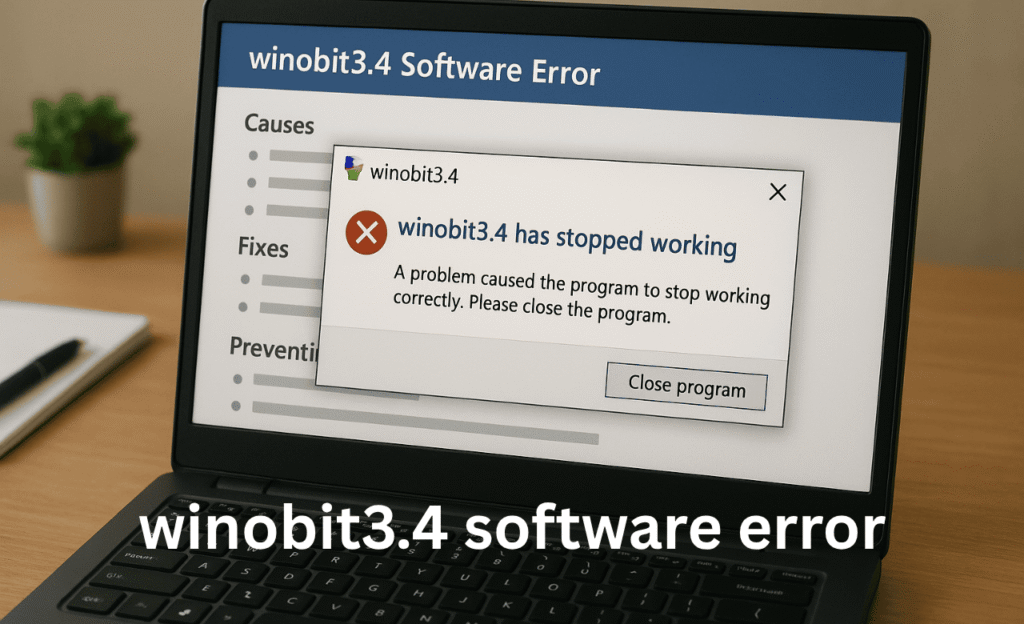This screenshot has width=1024, height=624.
Task: Click the blue 'winobit3.4 Software Error' header
Action: (x=560, y=72)
